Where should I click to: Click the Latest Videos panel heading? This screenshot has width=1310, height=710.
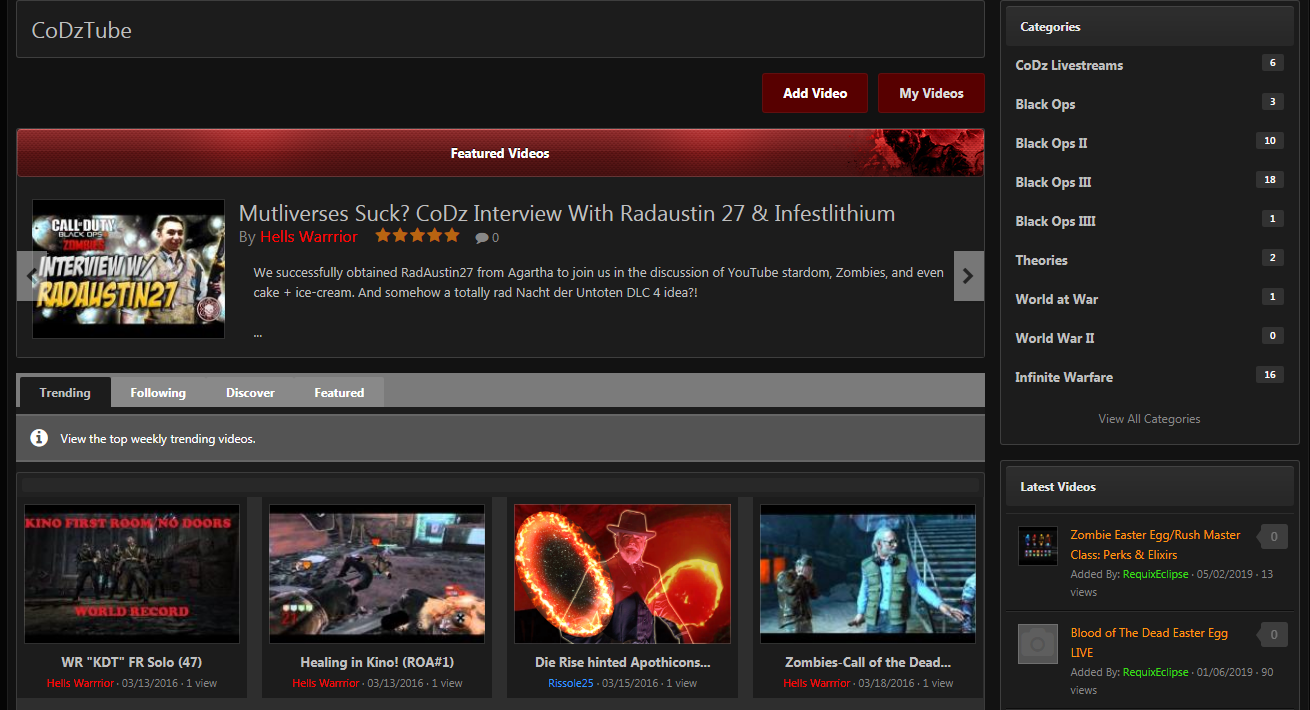(x=1058, y=487)
